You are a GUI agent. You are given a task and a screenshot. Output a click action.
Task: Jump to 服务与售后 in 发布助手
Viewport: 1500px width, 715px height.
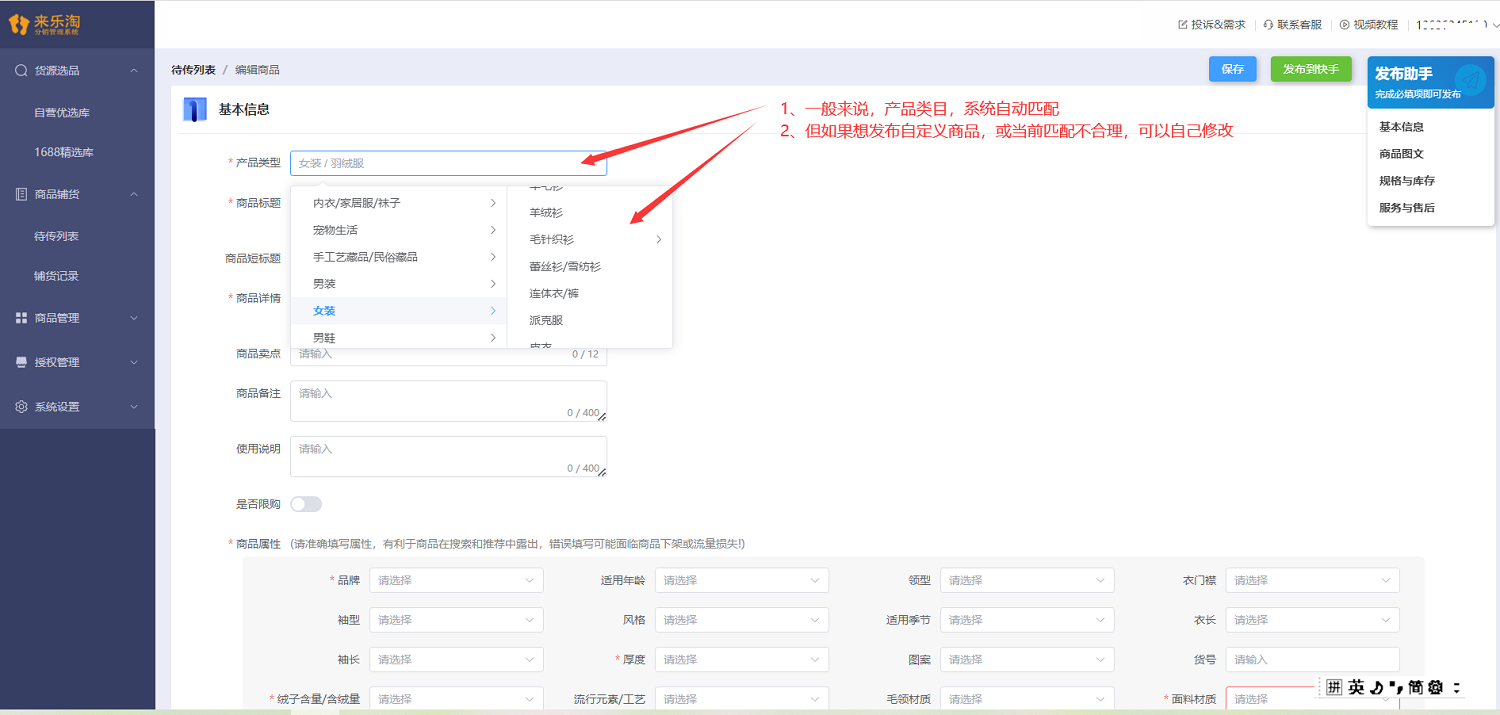tap(1407, 208)
